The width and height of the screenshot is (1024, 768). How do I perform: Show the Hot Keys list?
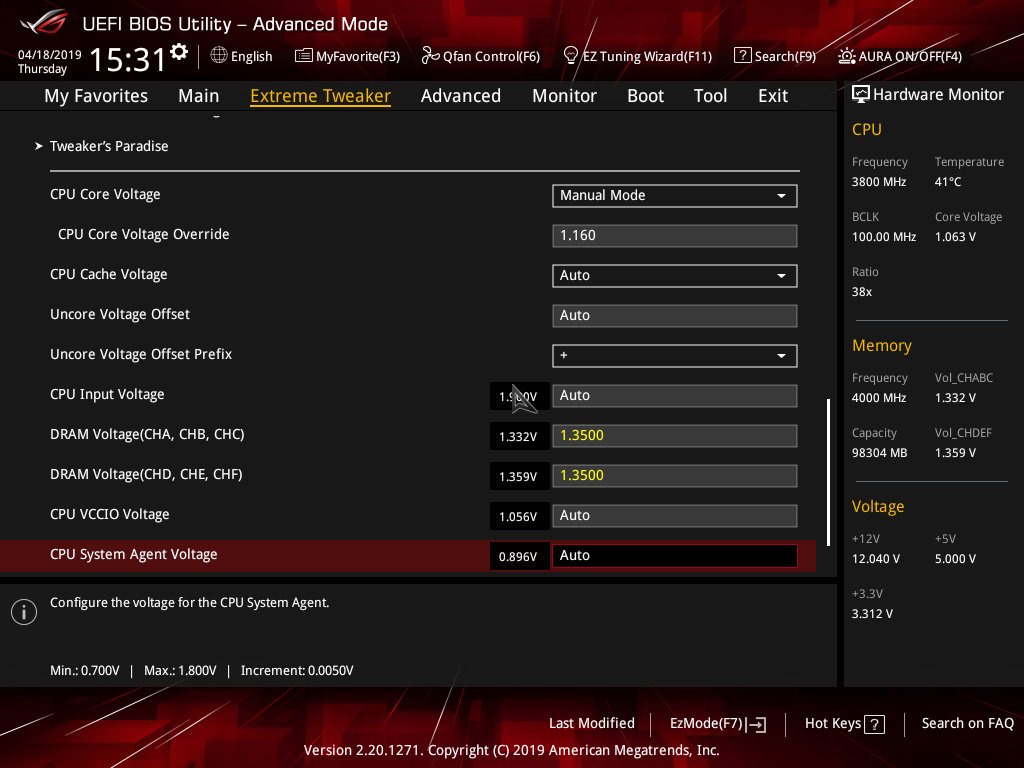point(844,724)
